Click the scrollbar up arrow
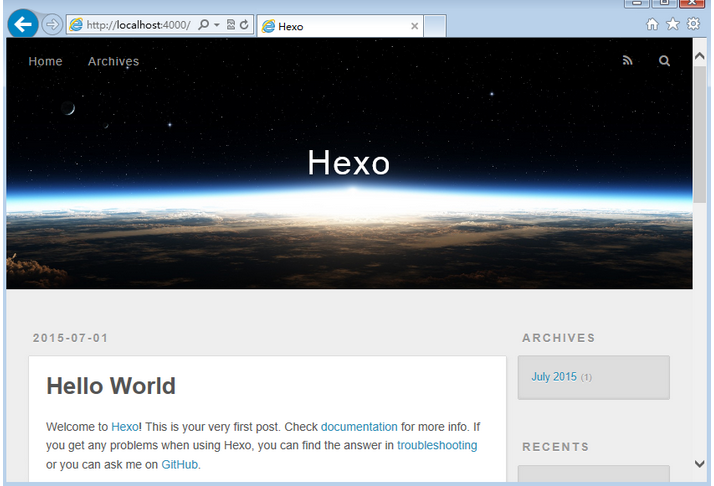Image resolution: width=714 pixels, height=486 pixels. 700,56
